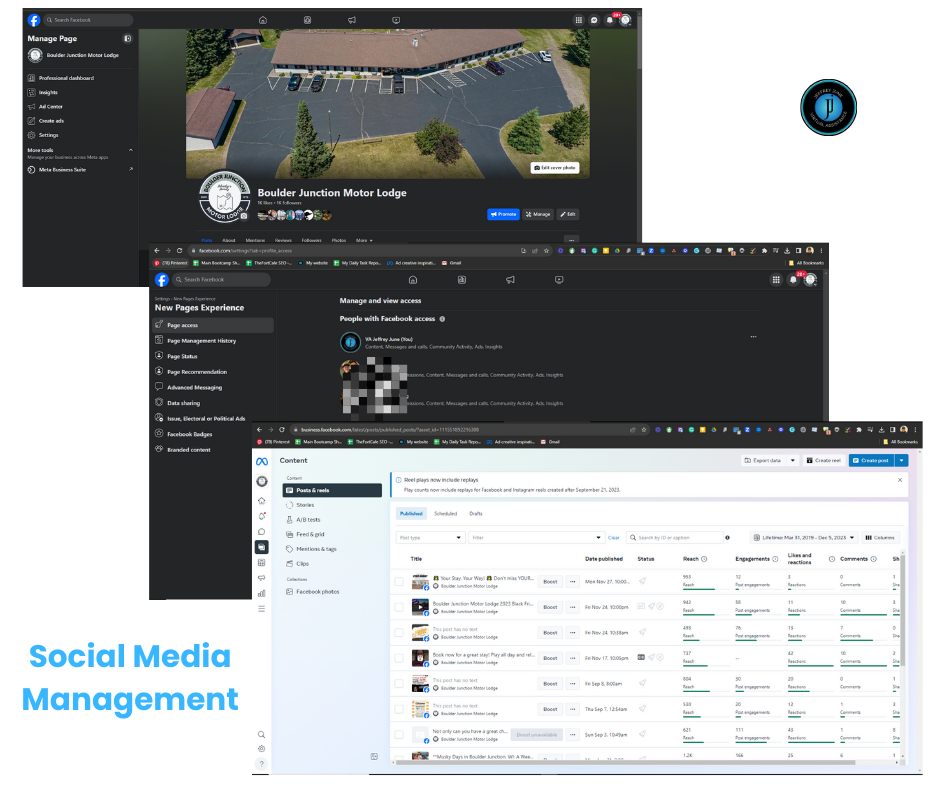
Task: Open the Facebook logo in the Manage Page window
Action: click(34, 20)
